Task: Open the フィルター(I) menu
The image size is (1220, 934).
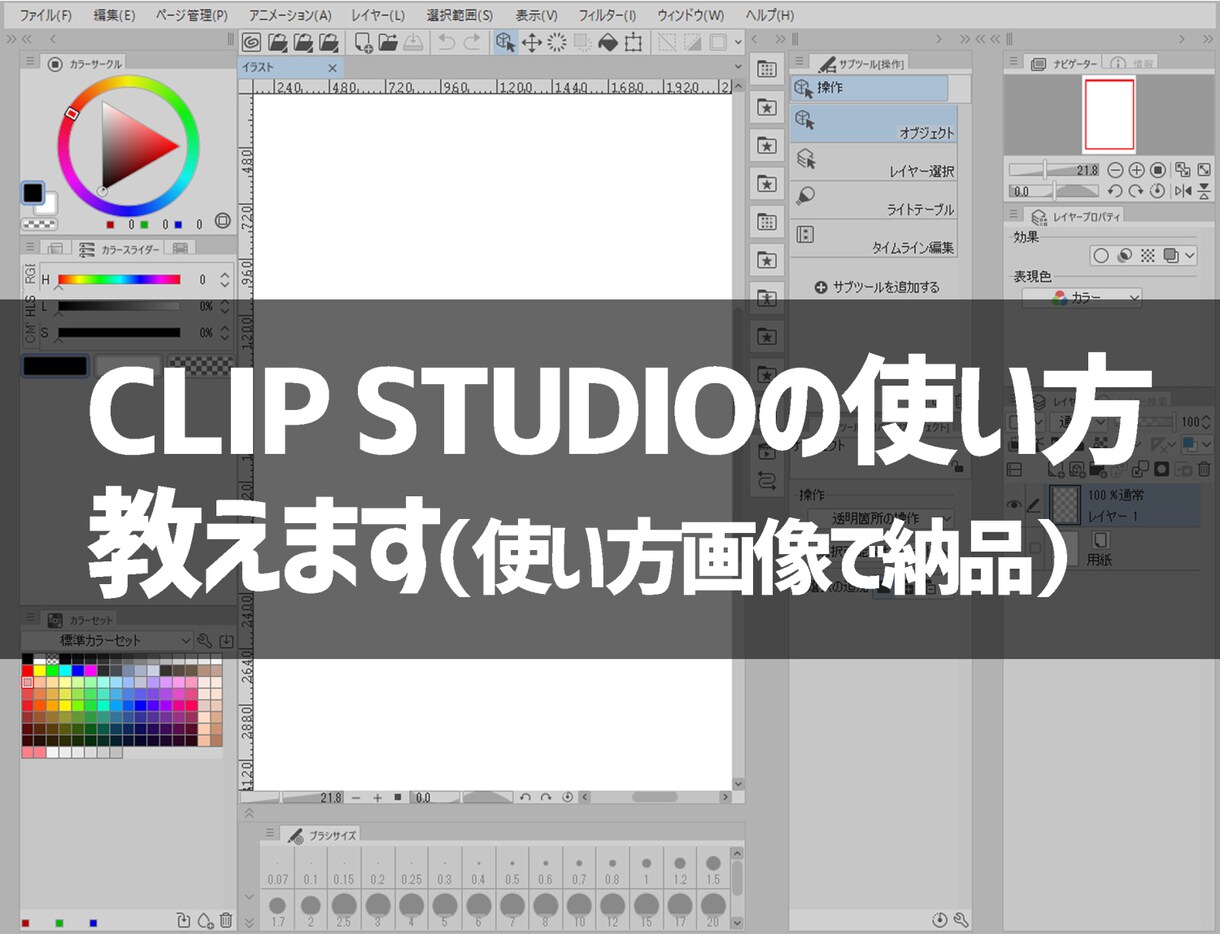Action: click(607, 15)
